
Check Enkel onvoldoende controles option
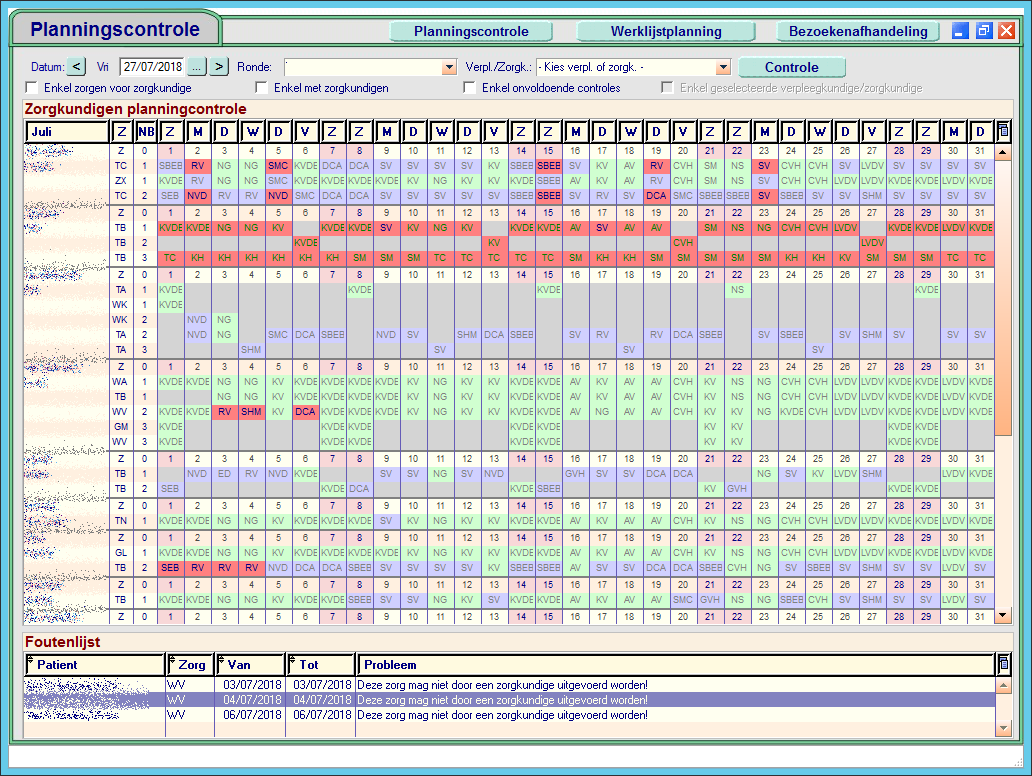pos(470,88)
